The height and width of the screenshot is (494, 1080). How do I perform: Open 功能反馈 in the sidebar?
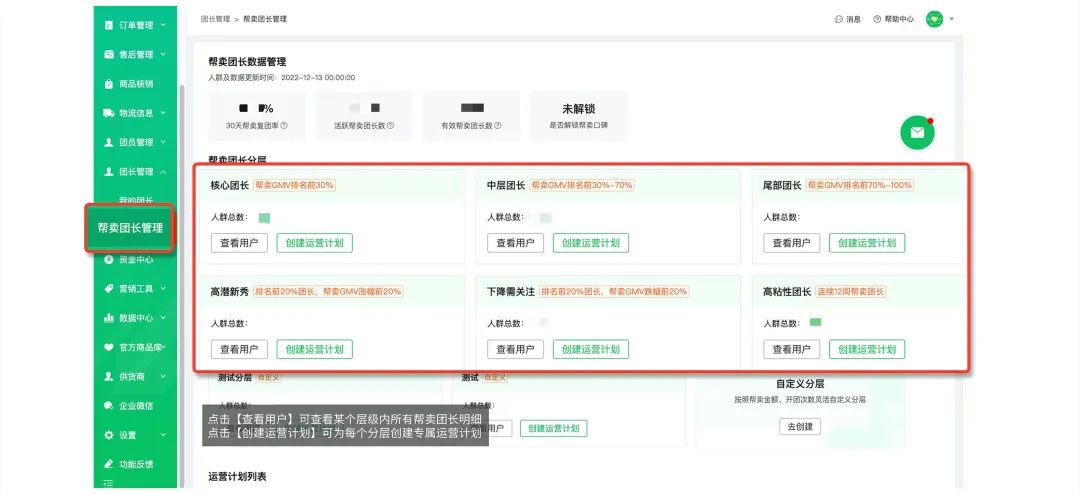135,464
